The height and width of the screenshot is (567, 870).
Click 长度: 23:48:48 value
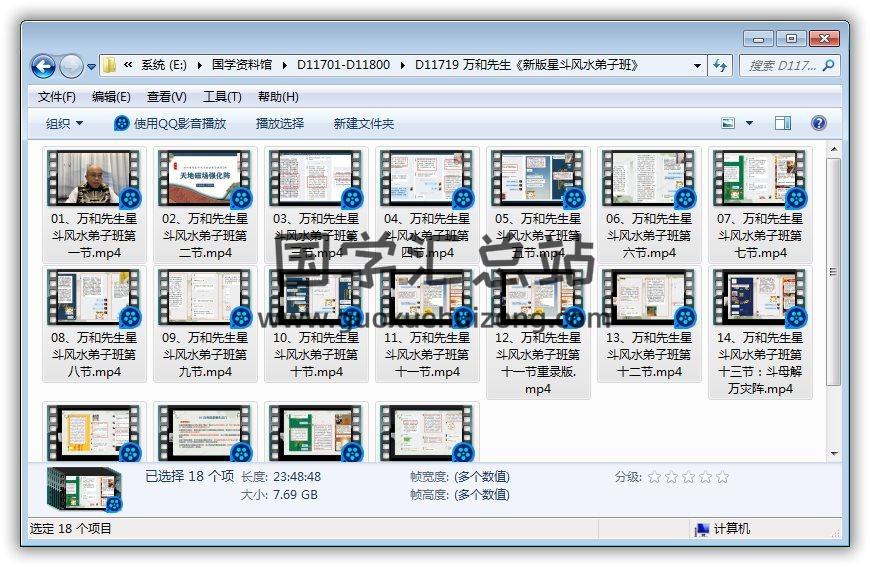pyautogui.click(x=297, y=477)
